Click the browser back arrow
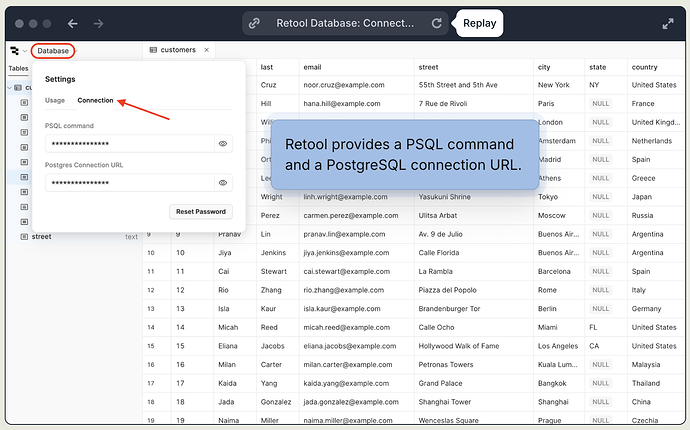 [73, 23]
